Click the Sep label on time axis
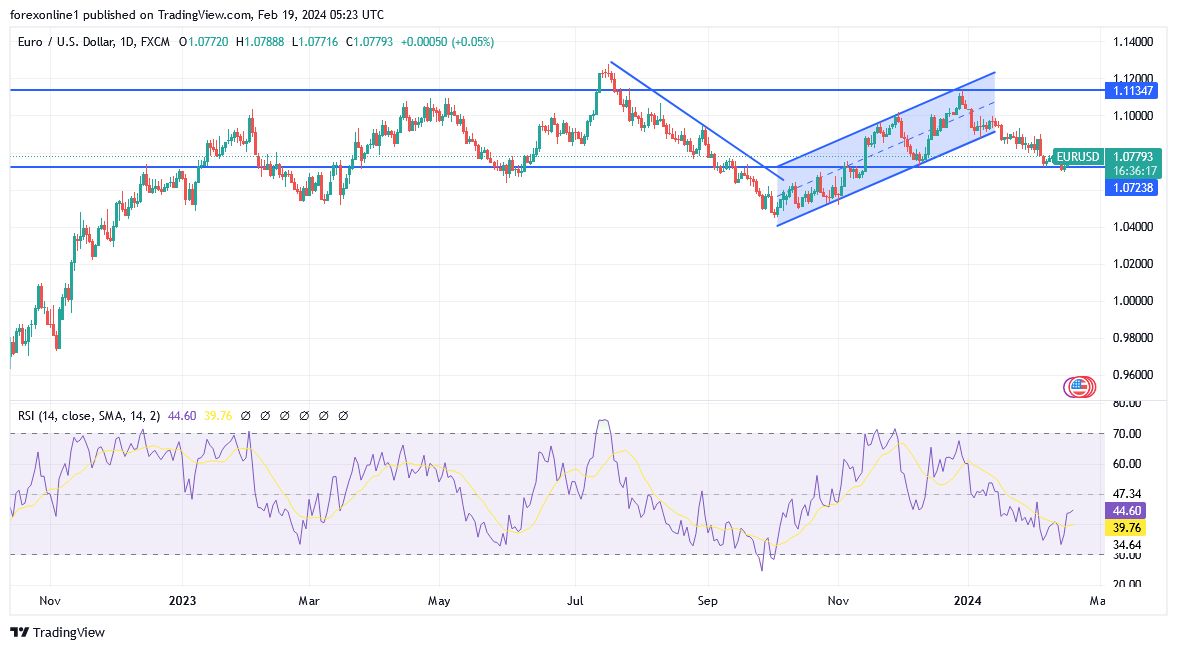This screenshot has width=1177, height=650. tap(707, 600)
